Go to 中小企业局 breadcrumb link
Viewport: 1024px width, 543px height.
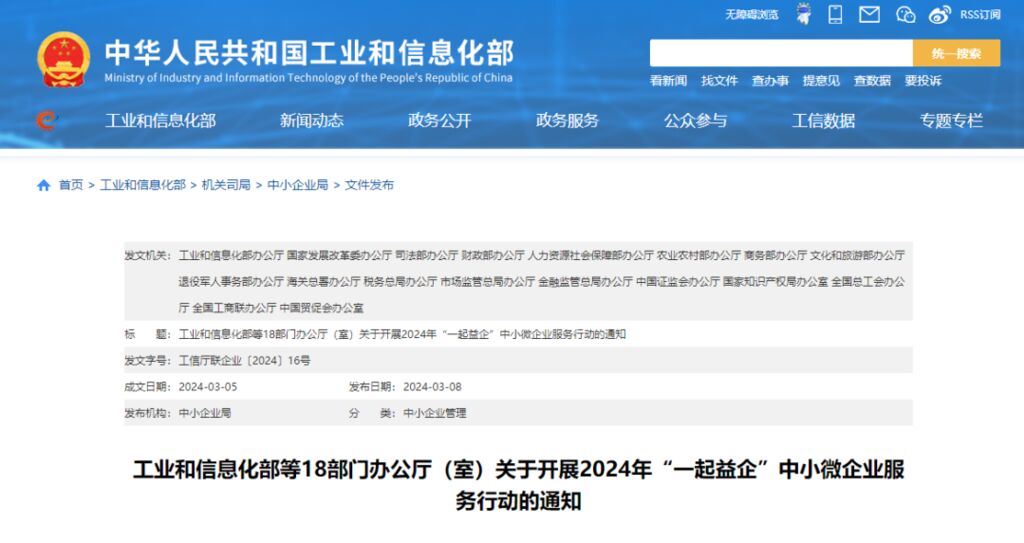coord(298,185)
